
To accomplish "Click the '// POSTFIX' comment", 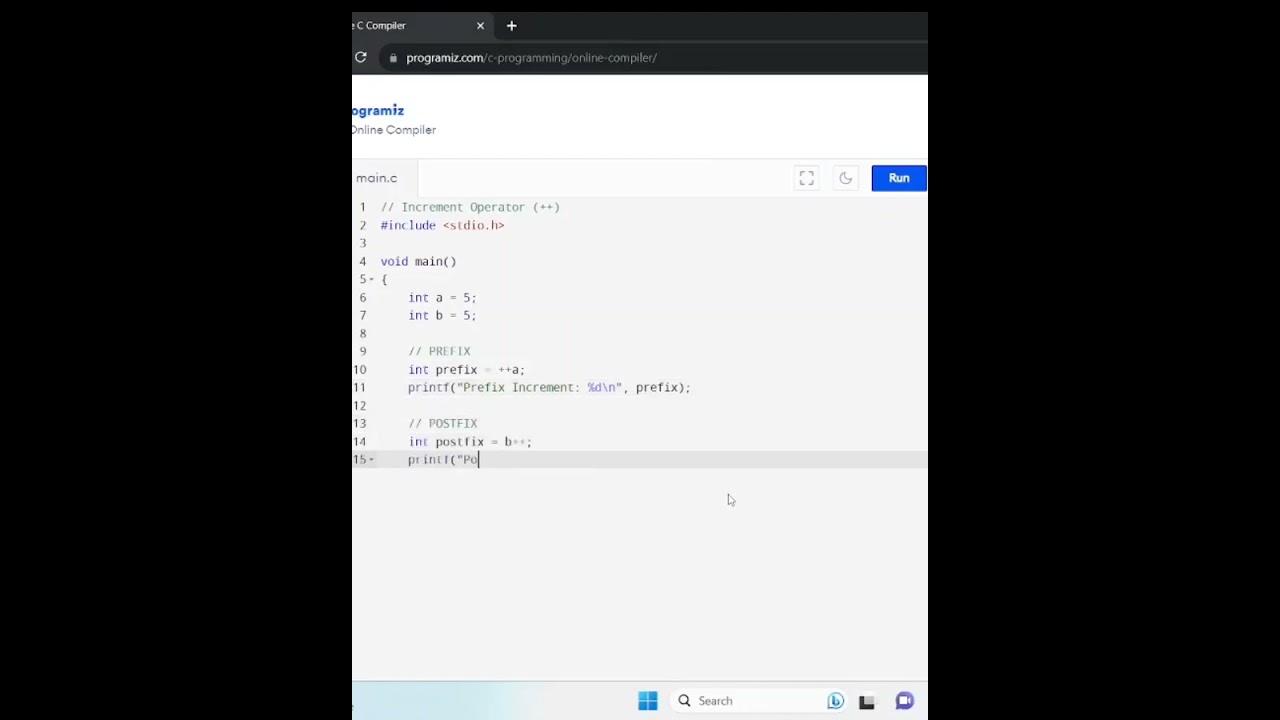I will tap(443, 423).
